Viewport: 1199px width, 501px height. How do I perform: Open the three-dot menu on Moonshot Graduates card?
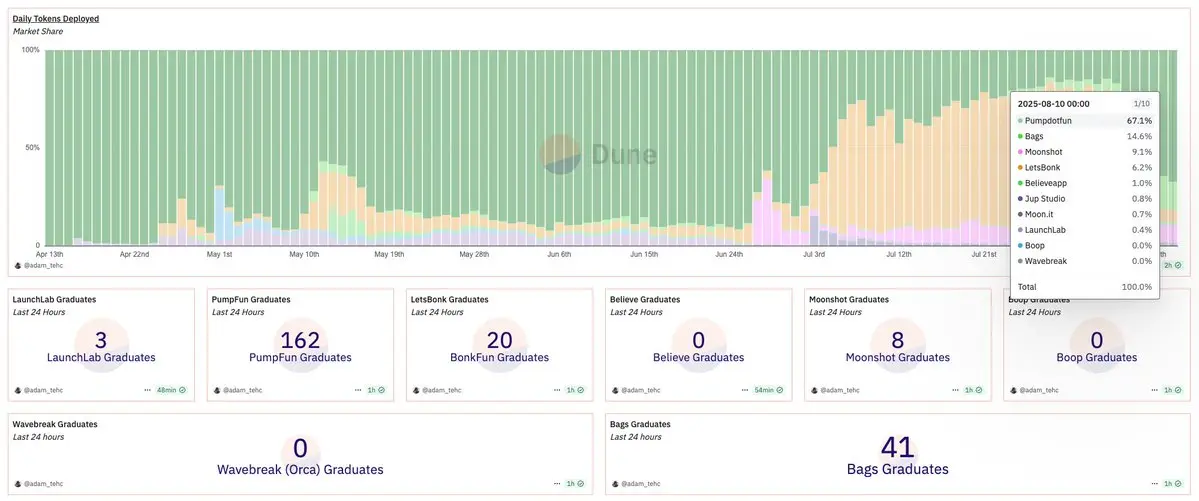click(954, 390)
